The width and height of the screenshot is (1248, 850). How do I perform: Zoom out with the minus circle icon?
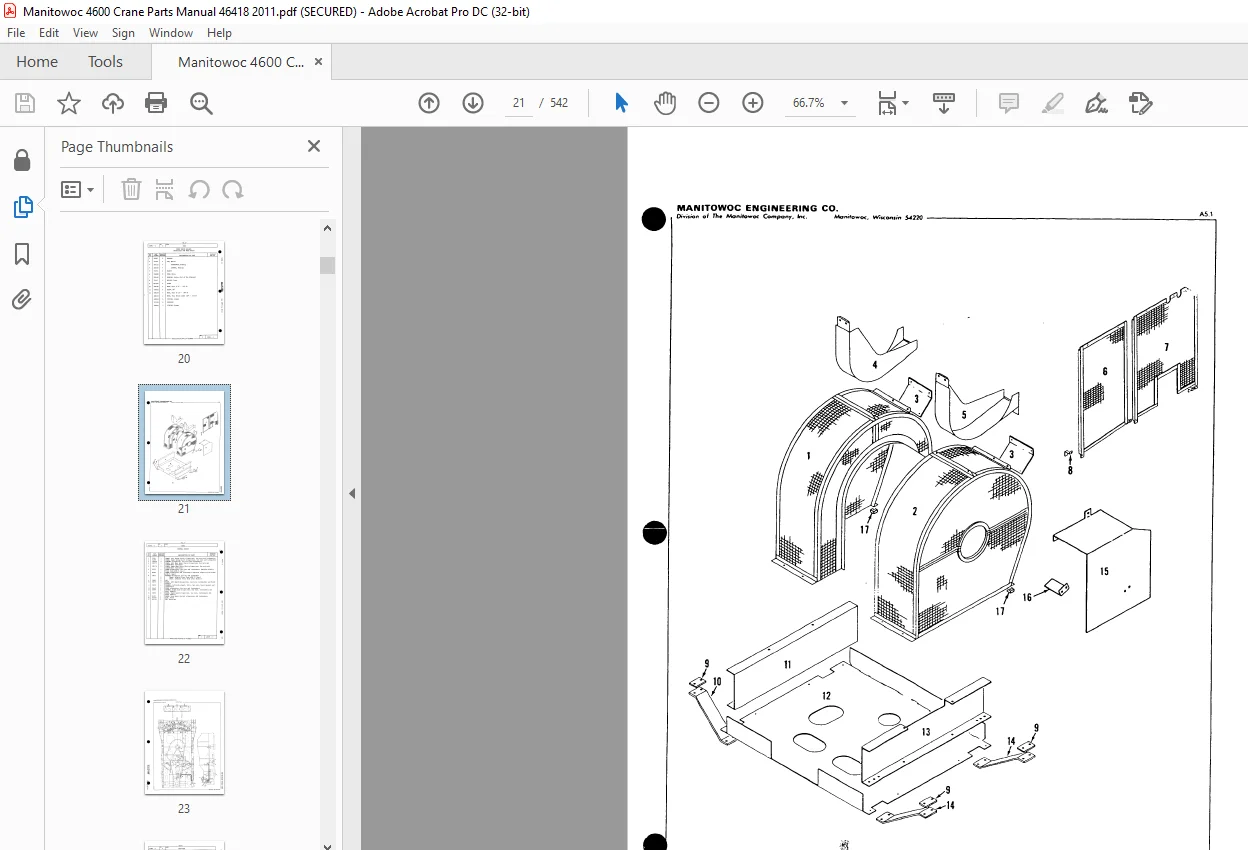click(x=709, y=103)
